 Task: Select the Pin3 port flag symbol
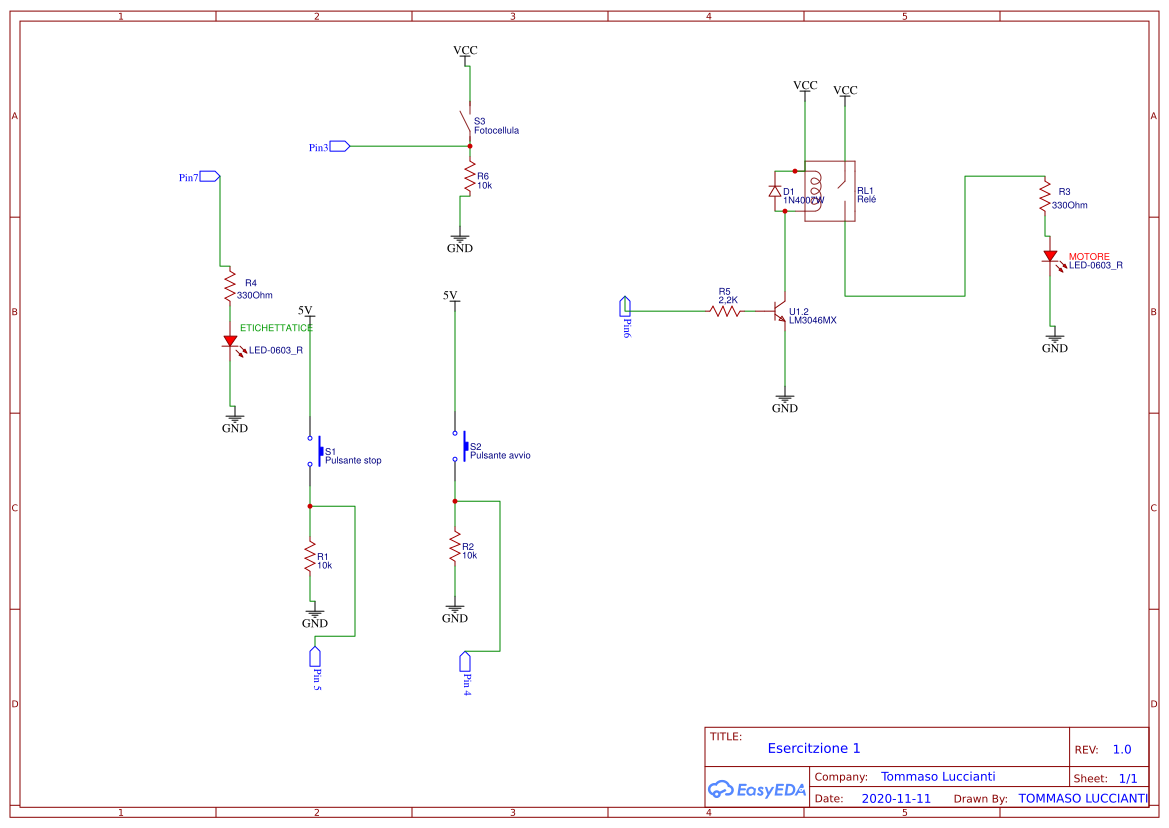(340, 146)
